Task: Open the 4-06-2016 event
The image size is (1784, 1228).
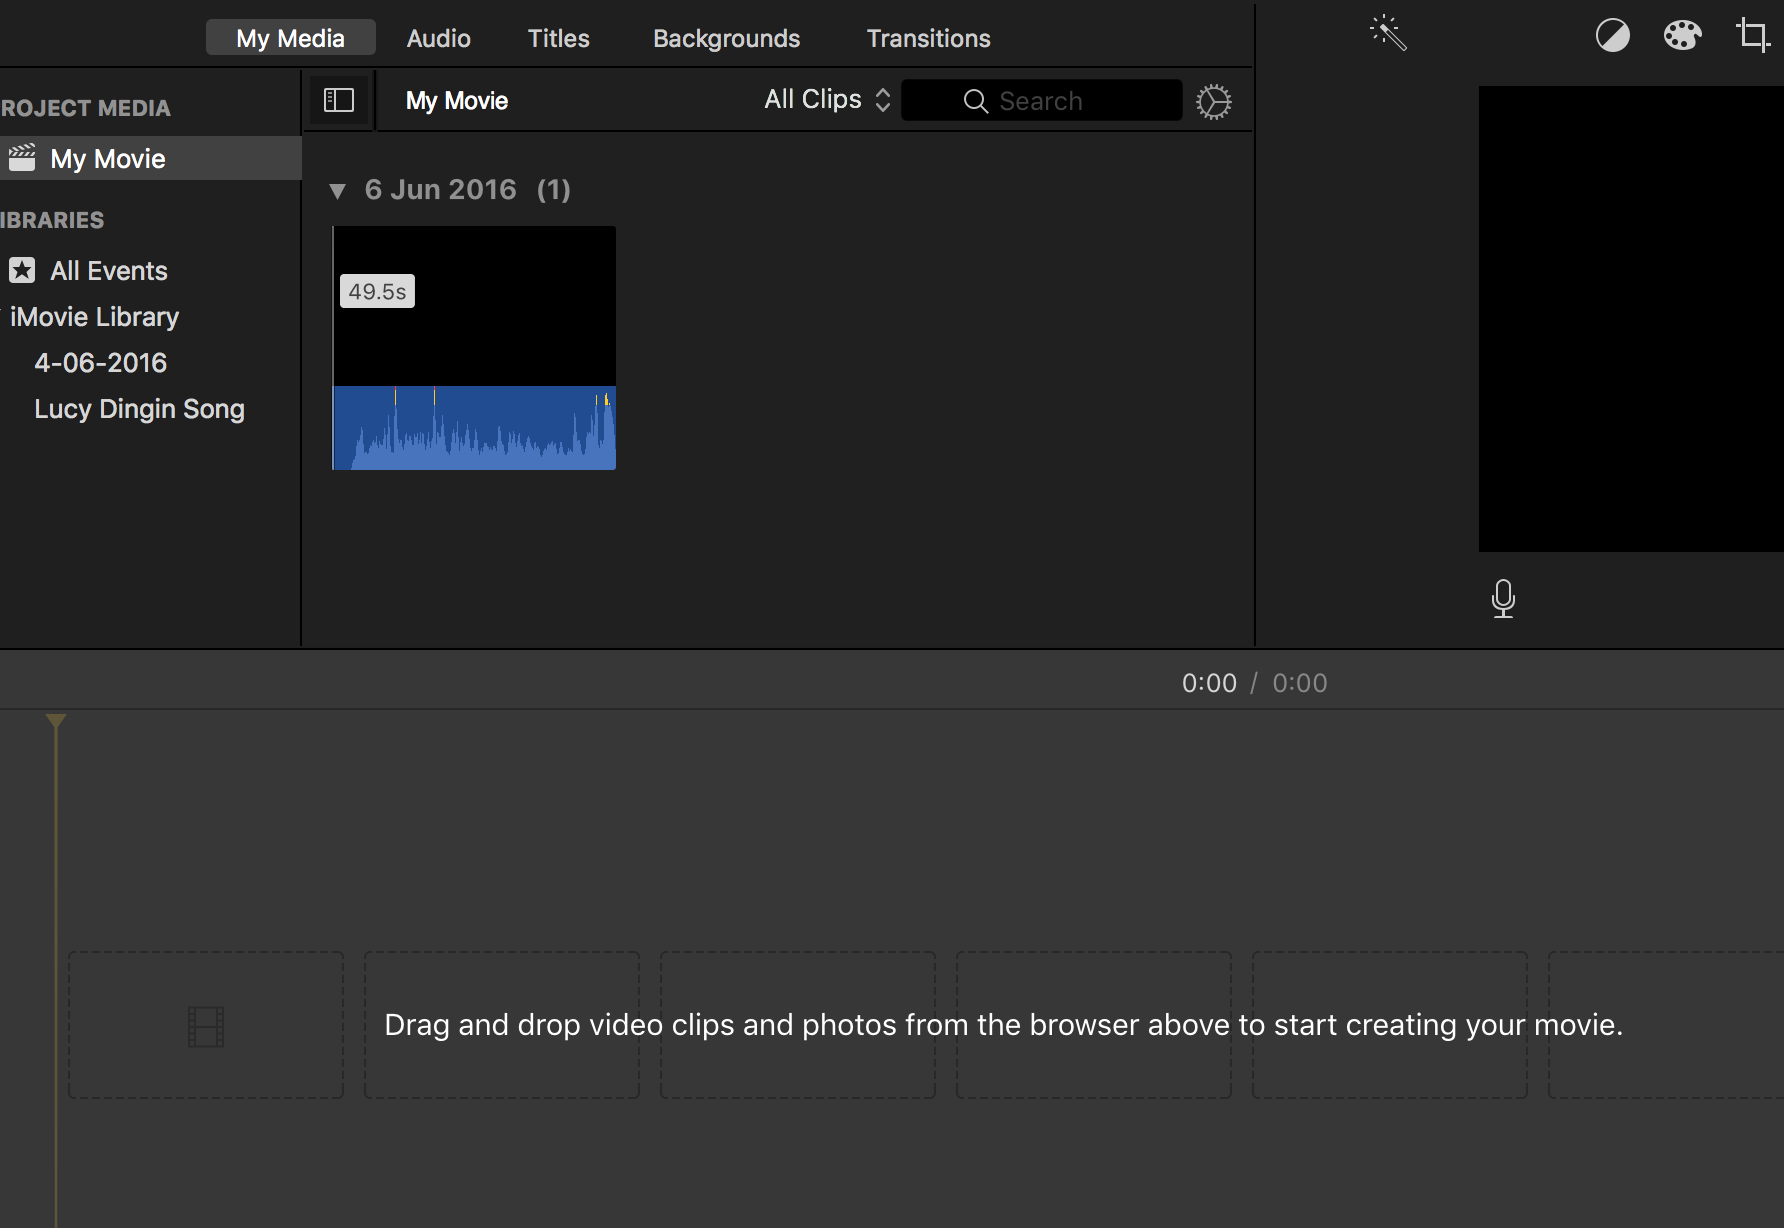Action: coord(100,363)
